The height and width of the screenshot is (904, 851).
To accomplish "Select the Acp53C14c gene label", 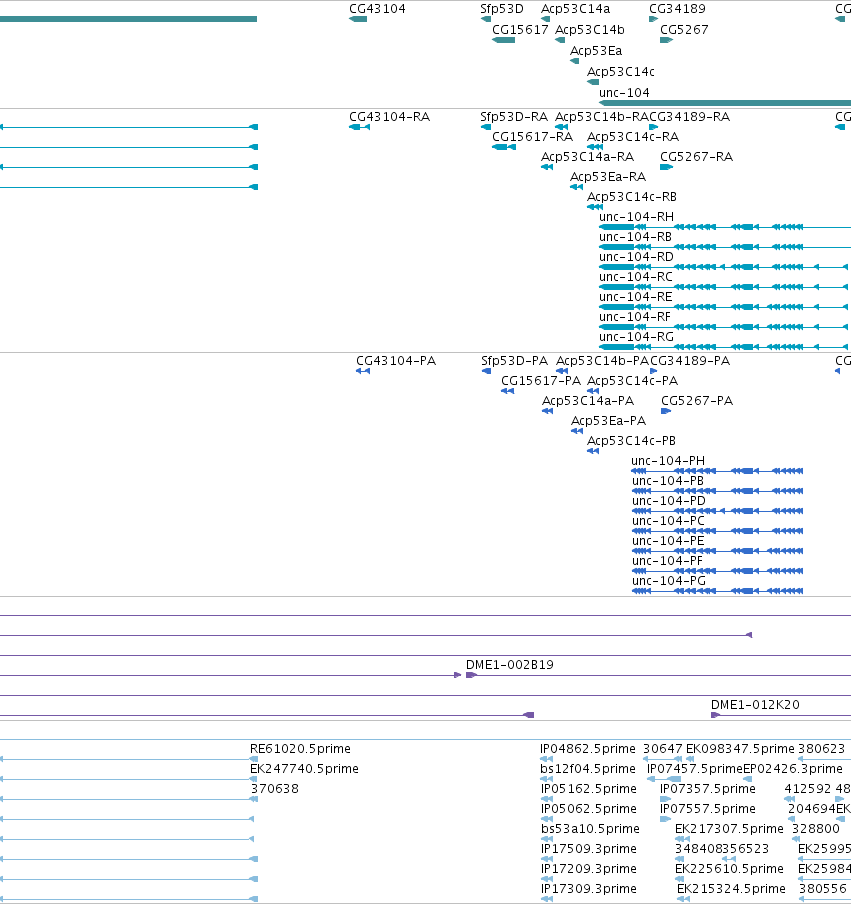I will [x=621, y=71].
